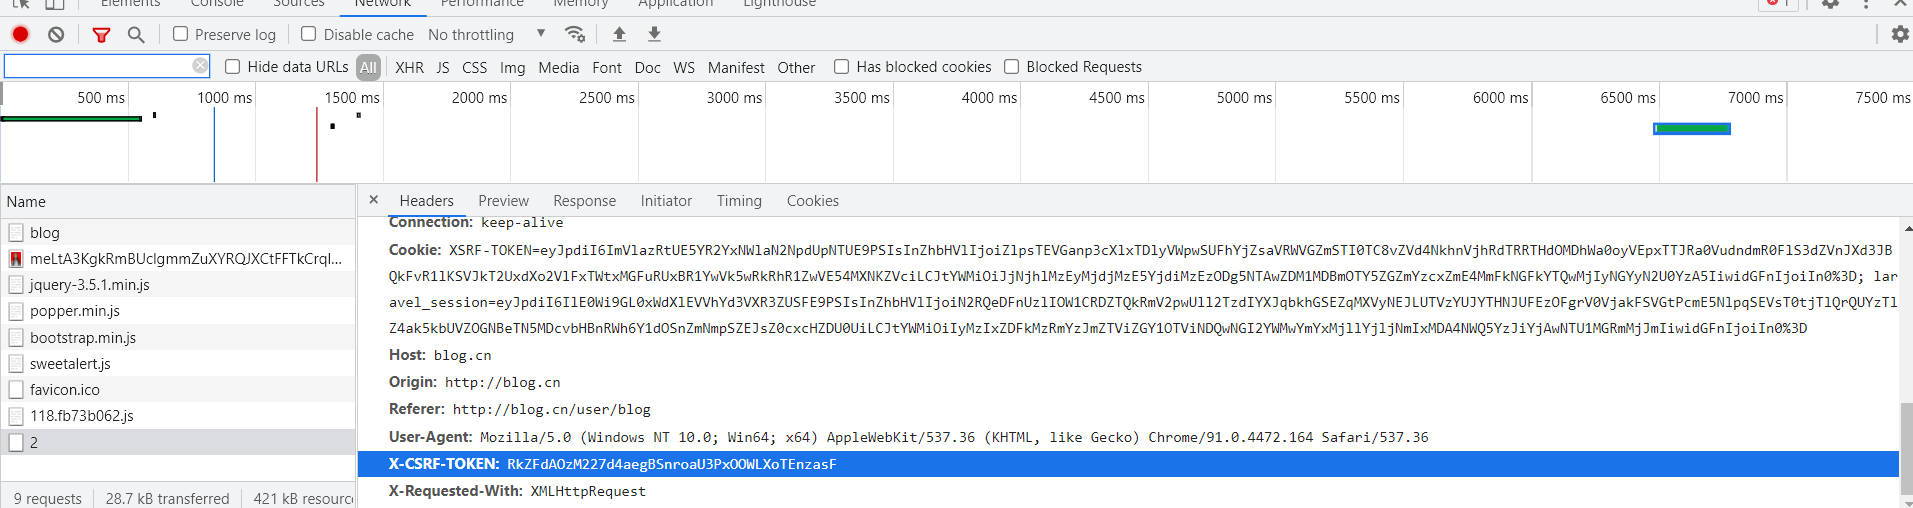Select the blog request row
Viewport: 1913px width, 508px height.
pyautogui.click(x=178, y=232)
